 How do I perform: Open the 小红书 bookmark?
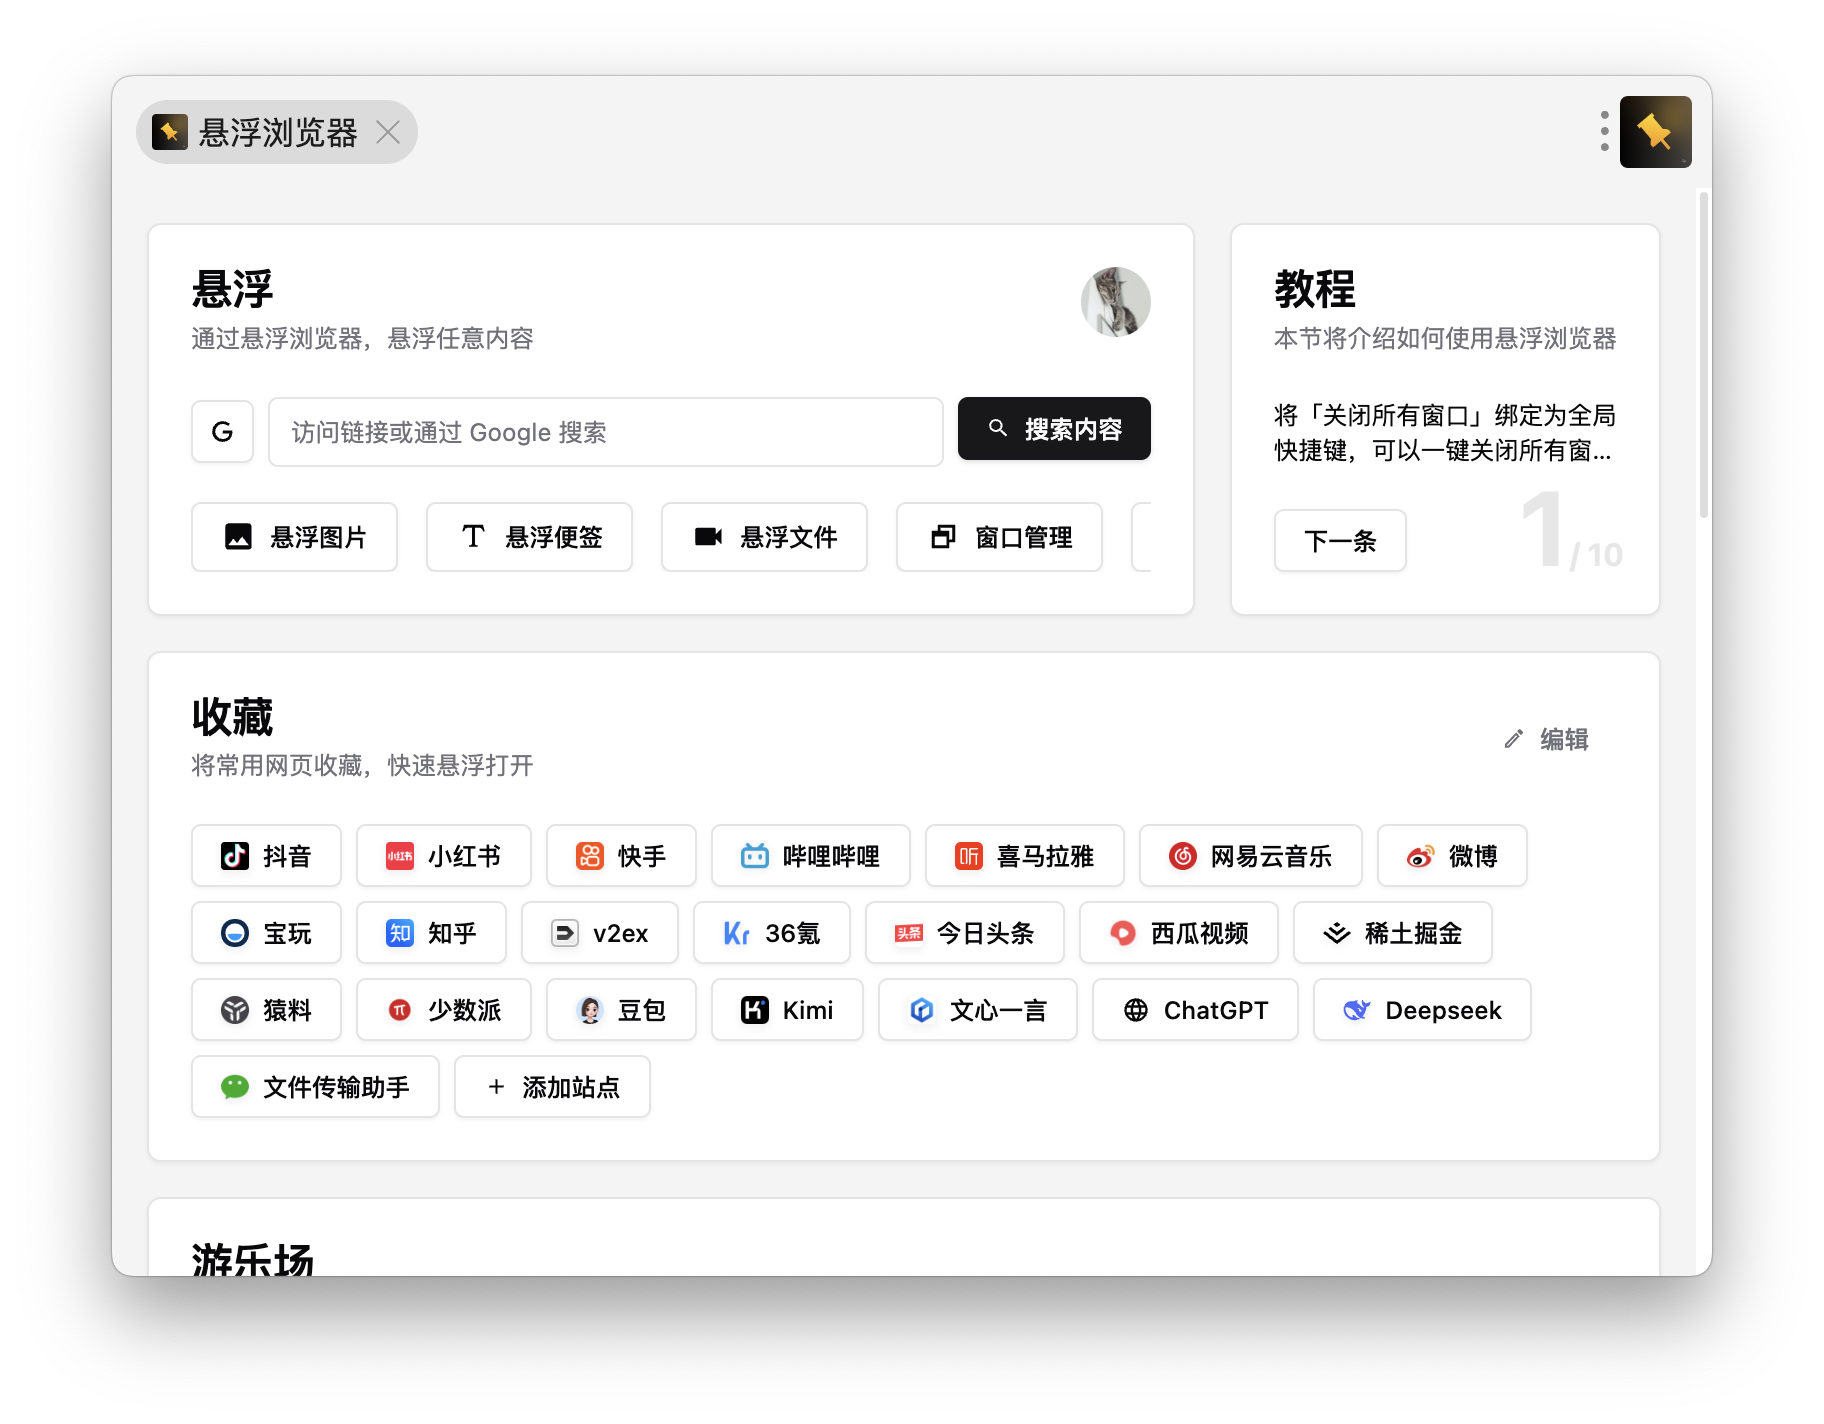(x=444, y=856)
